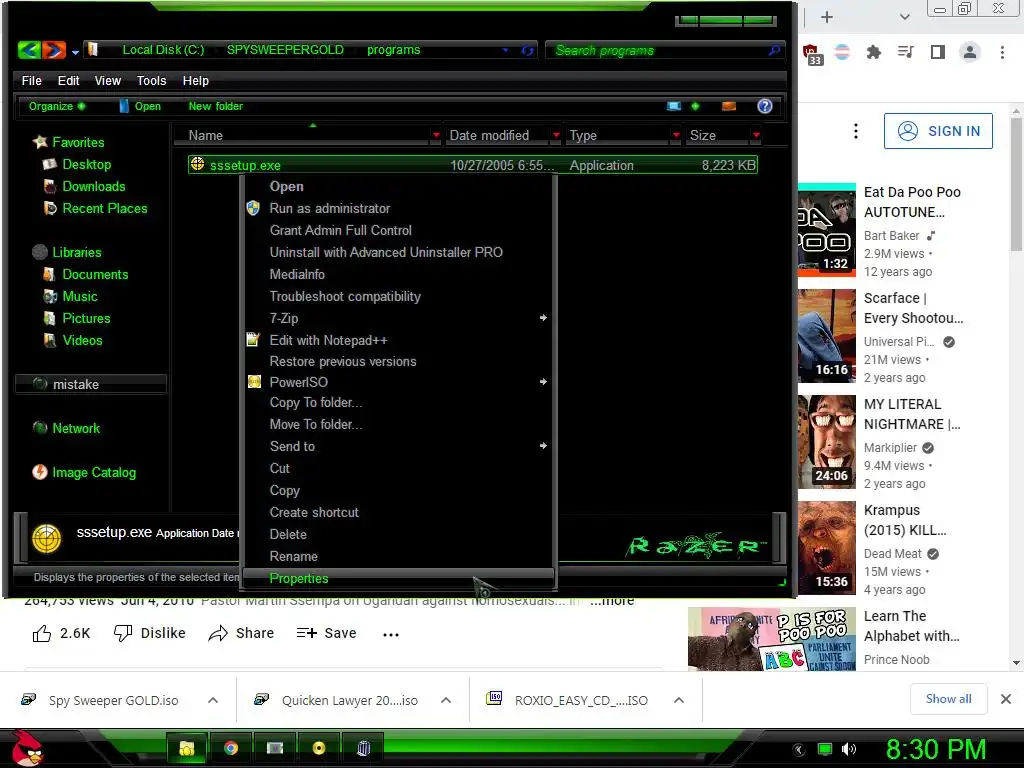Click the refresh icon in address bar
The width and height of the screenshot is (1024, 768).
click(527, 50)
